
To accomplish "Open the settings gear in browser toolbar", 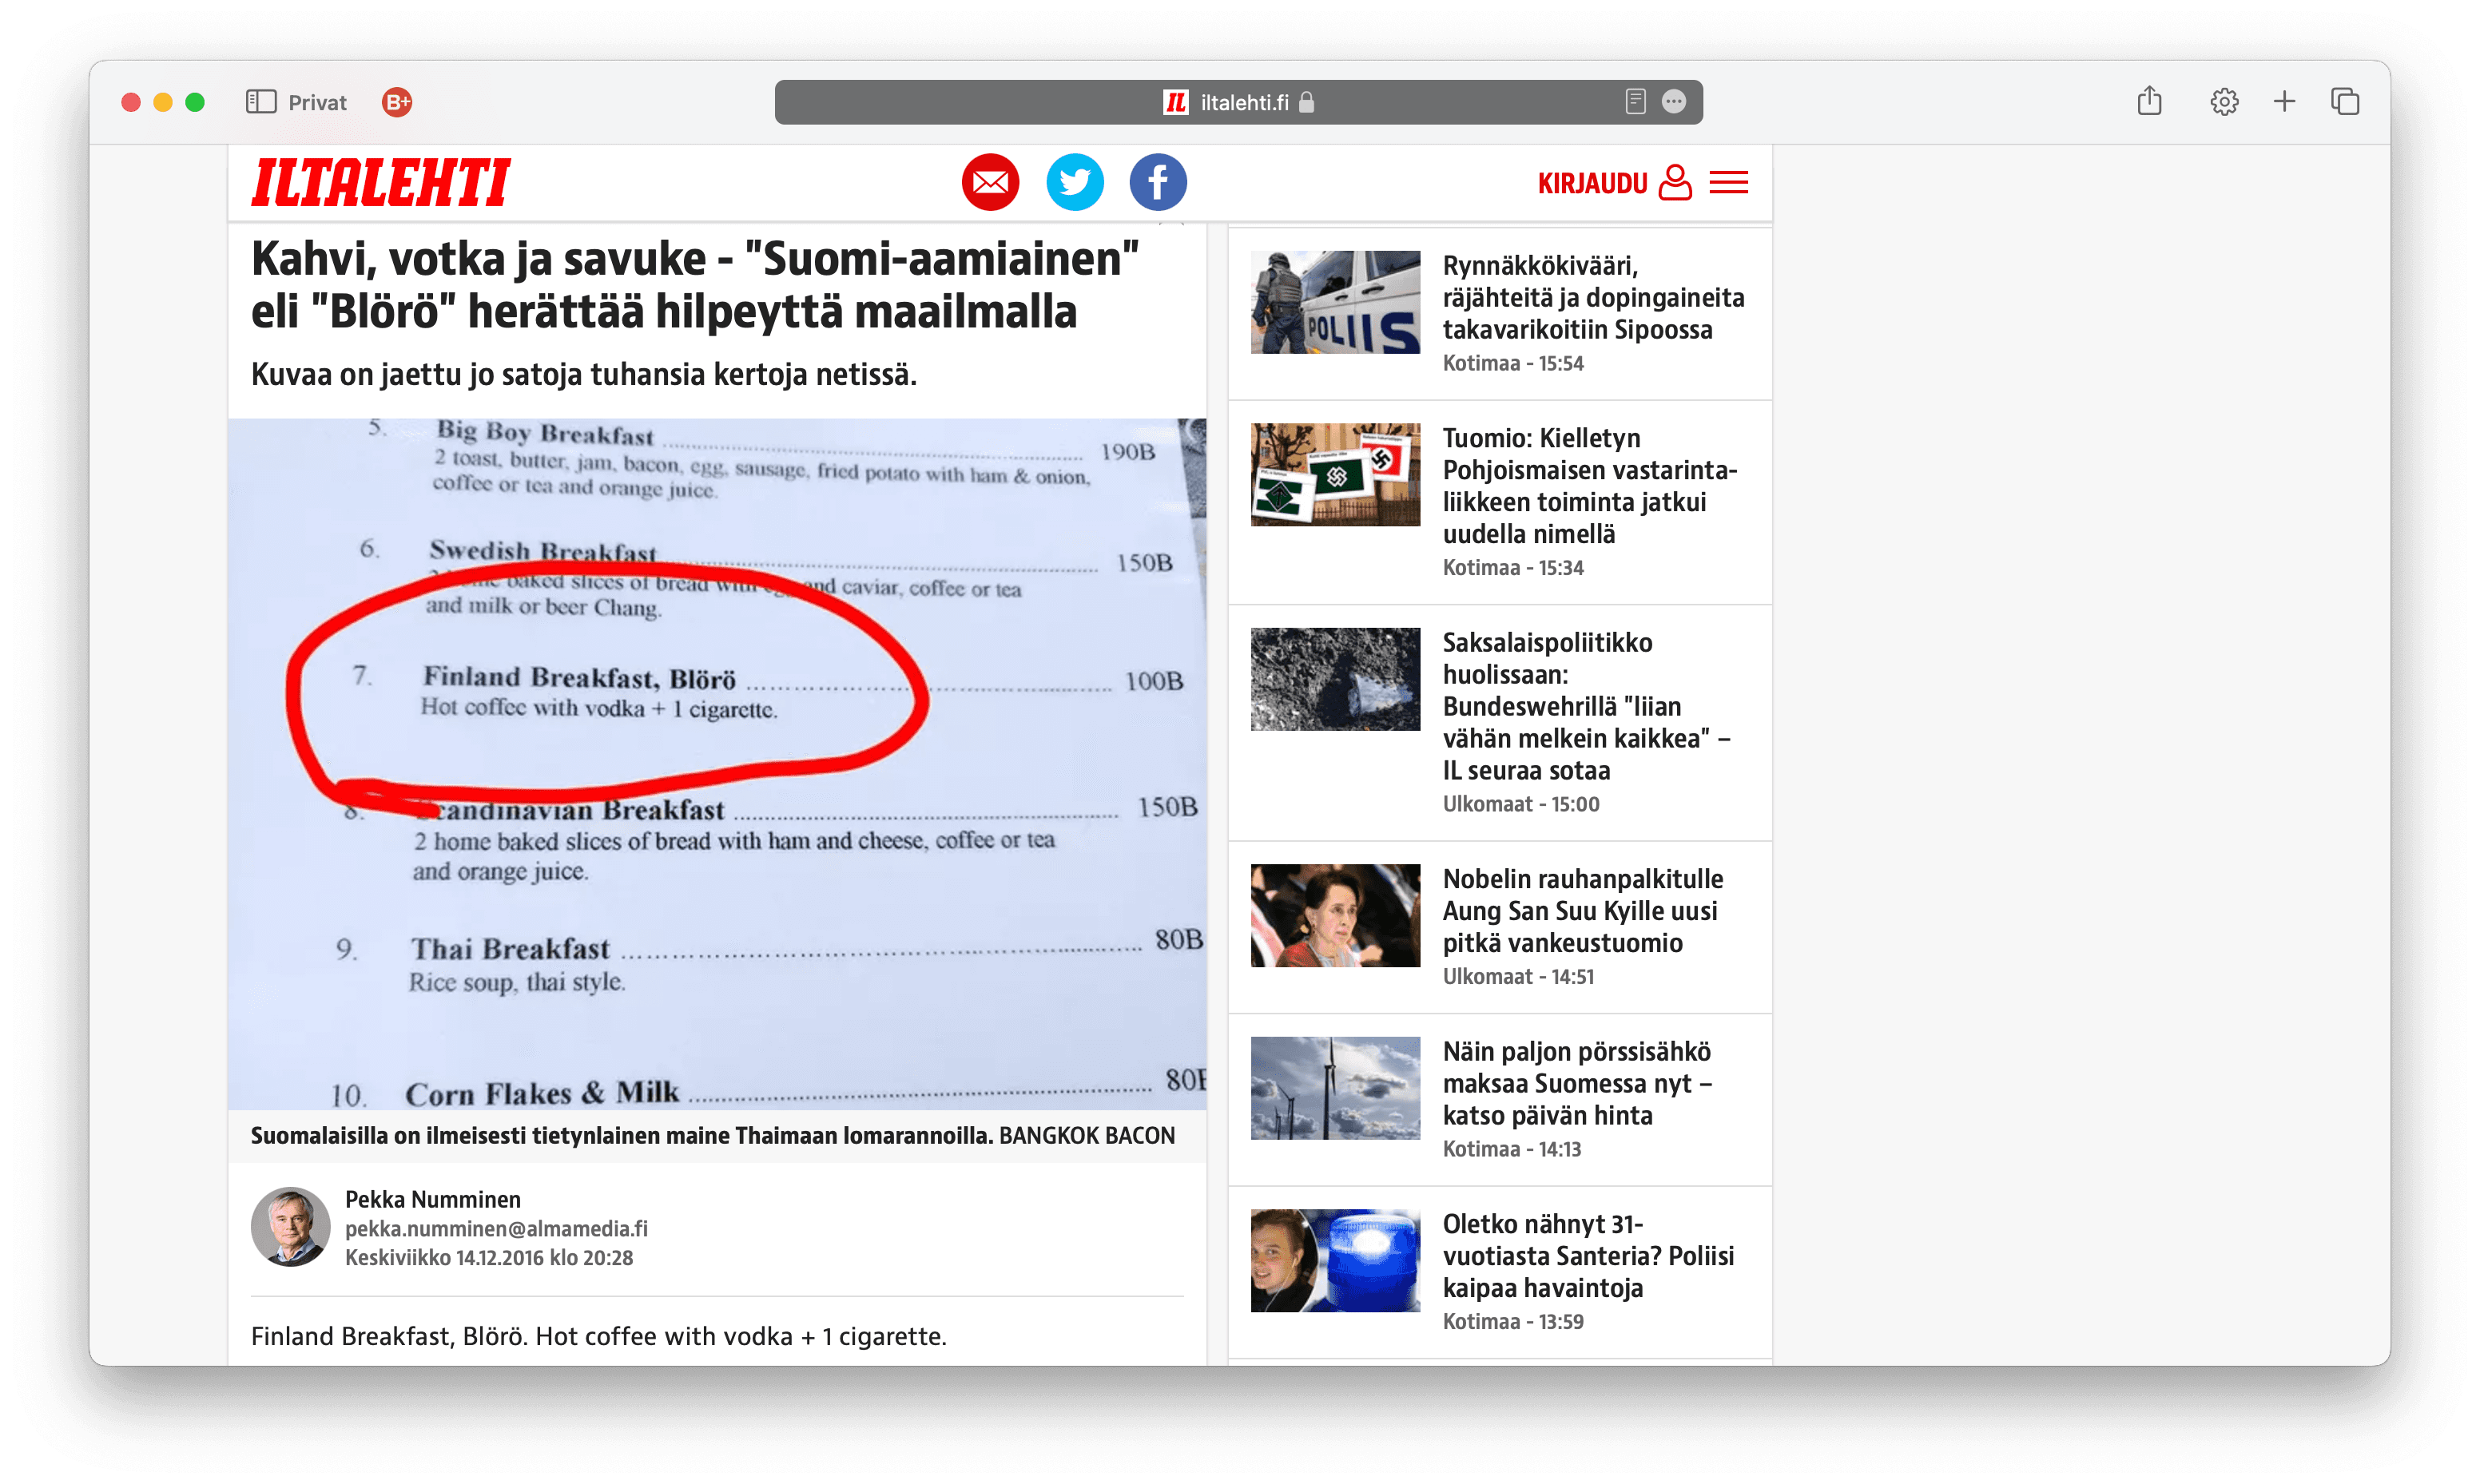I will 2224,102.
